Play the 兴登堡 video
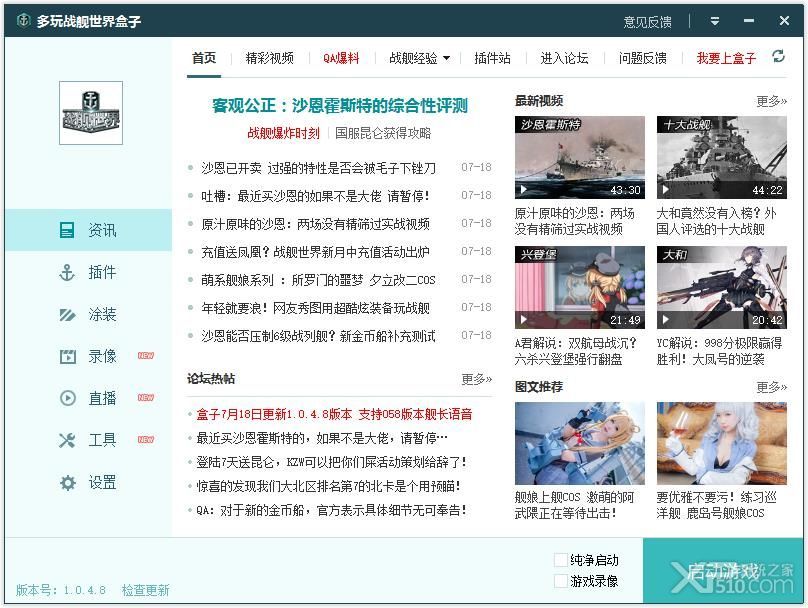808x608 pixels. [580, 288]
